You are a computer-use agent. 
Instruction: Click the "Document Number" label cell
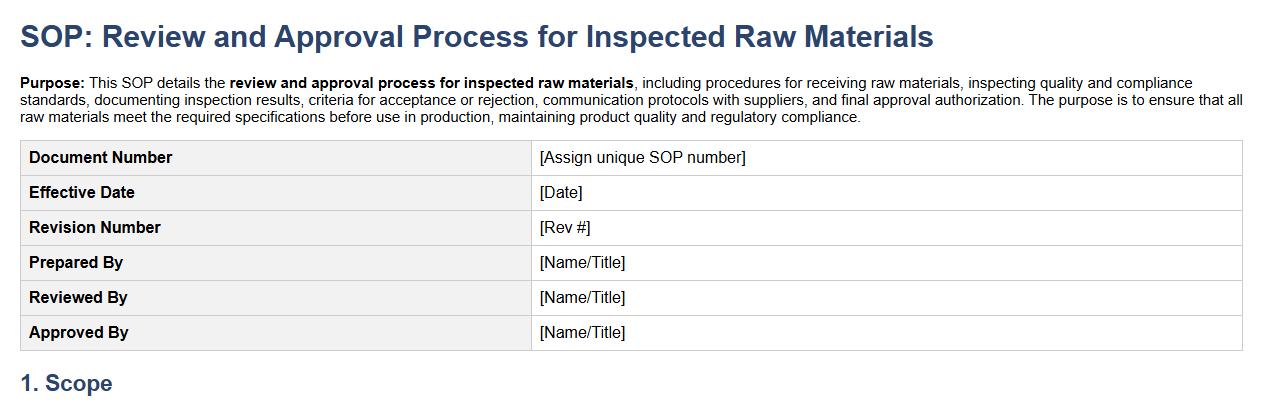pos(100,158)
